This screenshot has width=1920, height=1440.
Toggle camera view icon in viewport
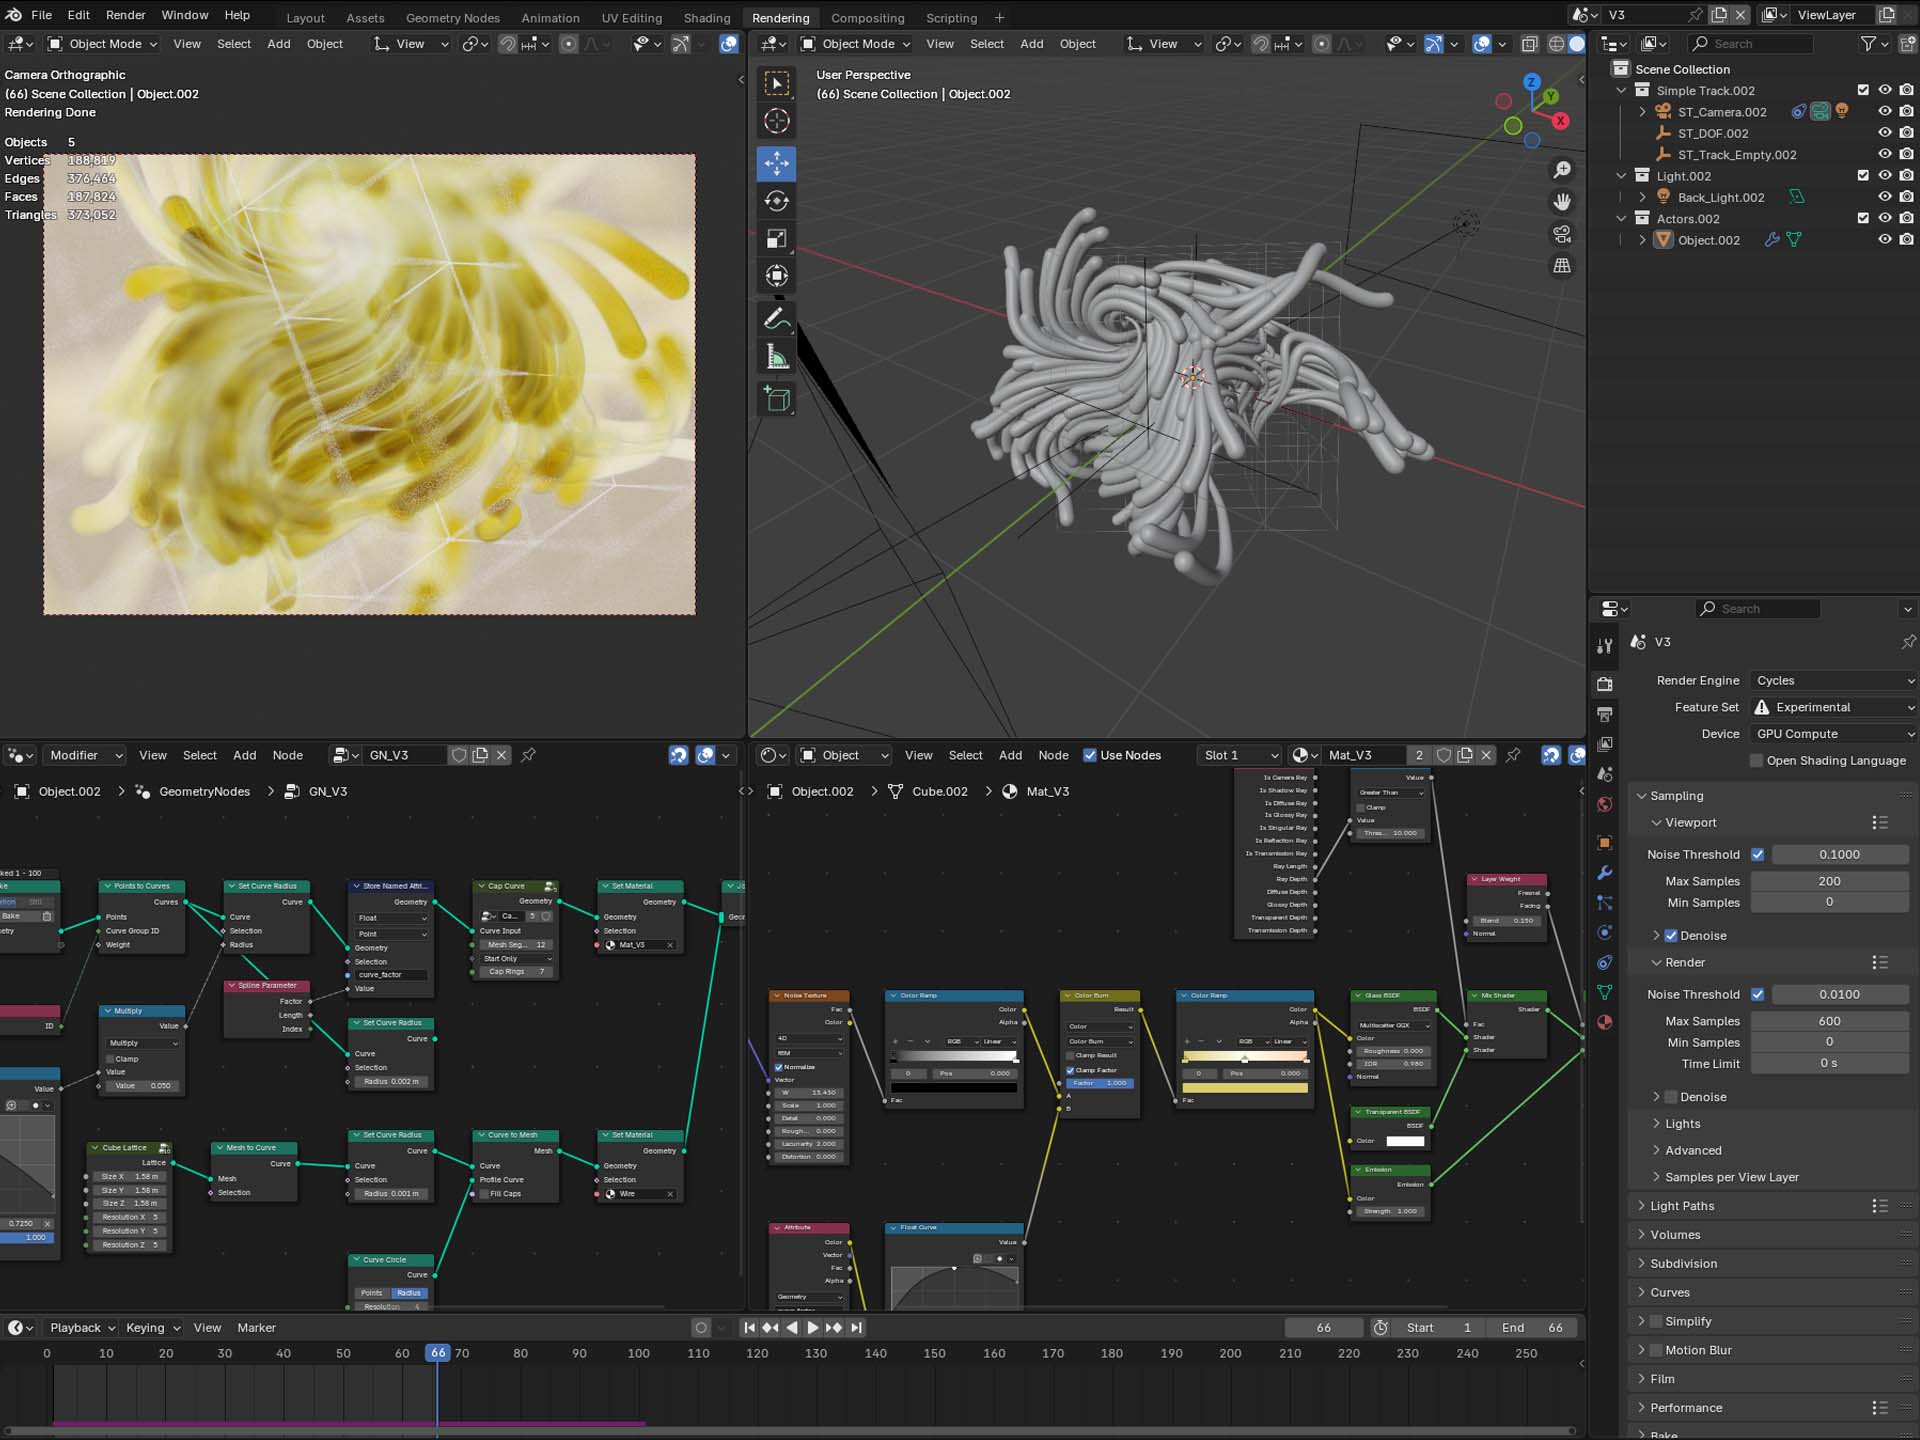(1562, 234)
